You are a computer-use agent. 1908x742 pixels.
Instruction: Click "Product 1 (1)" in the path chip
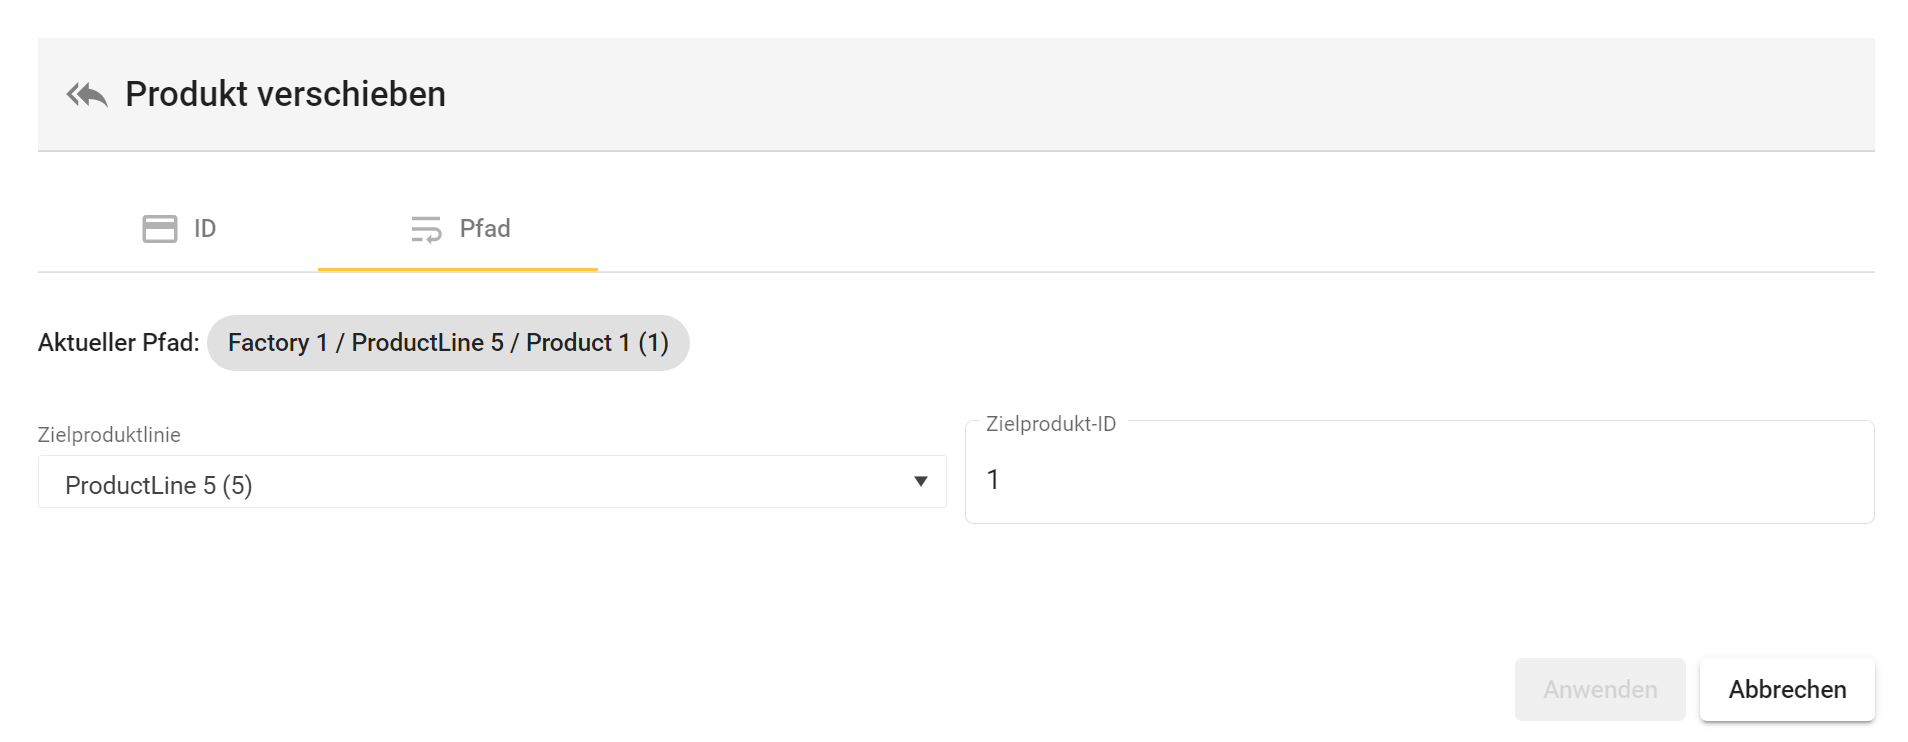597,343
